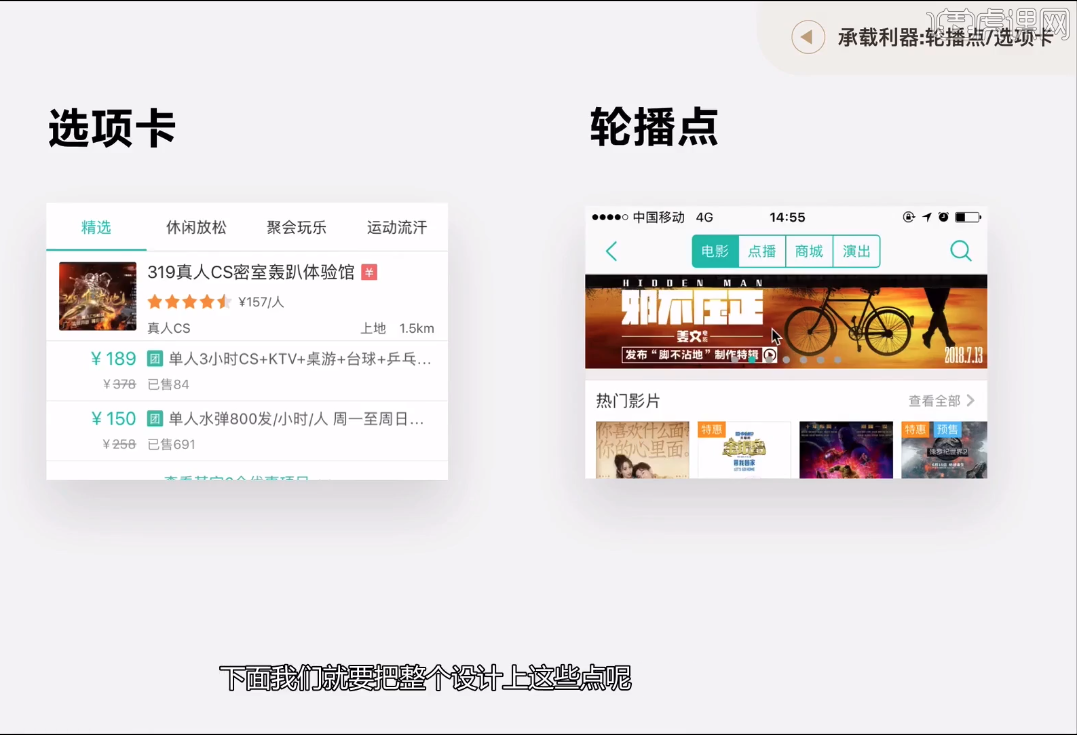Switch to the 运动流汗 tab

[397, 227]
